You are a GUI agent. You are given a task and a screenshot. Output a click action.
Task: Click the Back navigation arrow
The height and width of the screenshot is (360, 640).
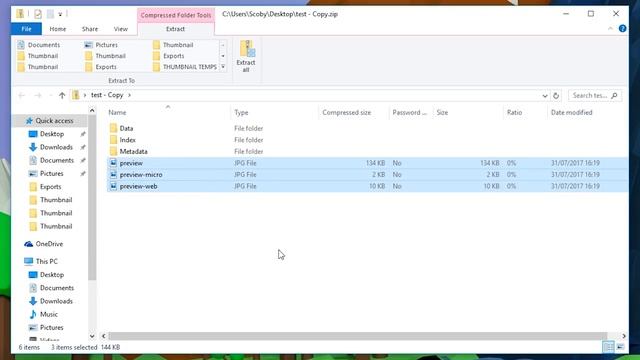point(22,96)
